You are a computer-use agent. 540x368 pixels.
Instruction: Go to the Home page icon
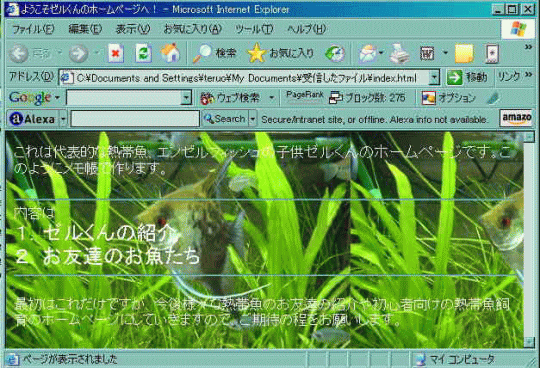point(170,53)
